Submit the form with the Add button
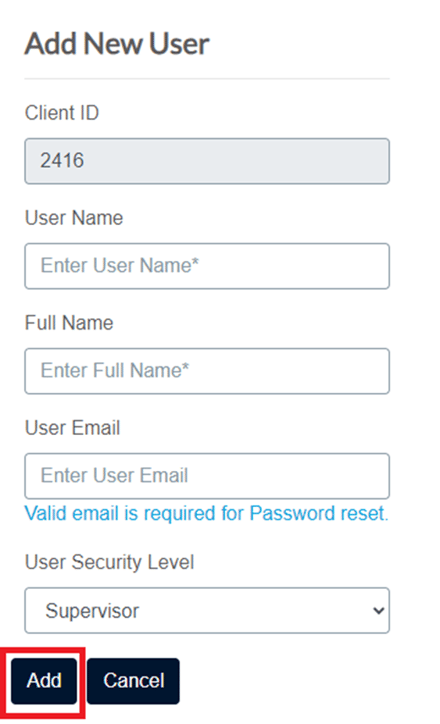The width and height of the screenshot is (440, 724). pos(44,681)
